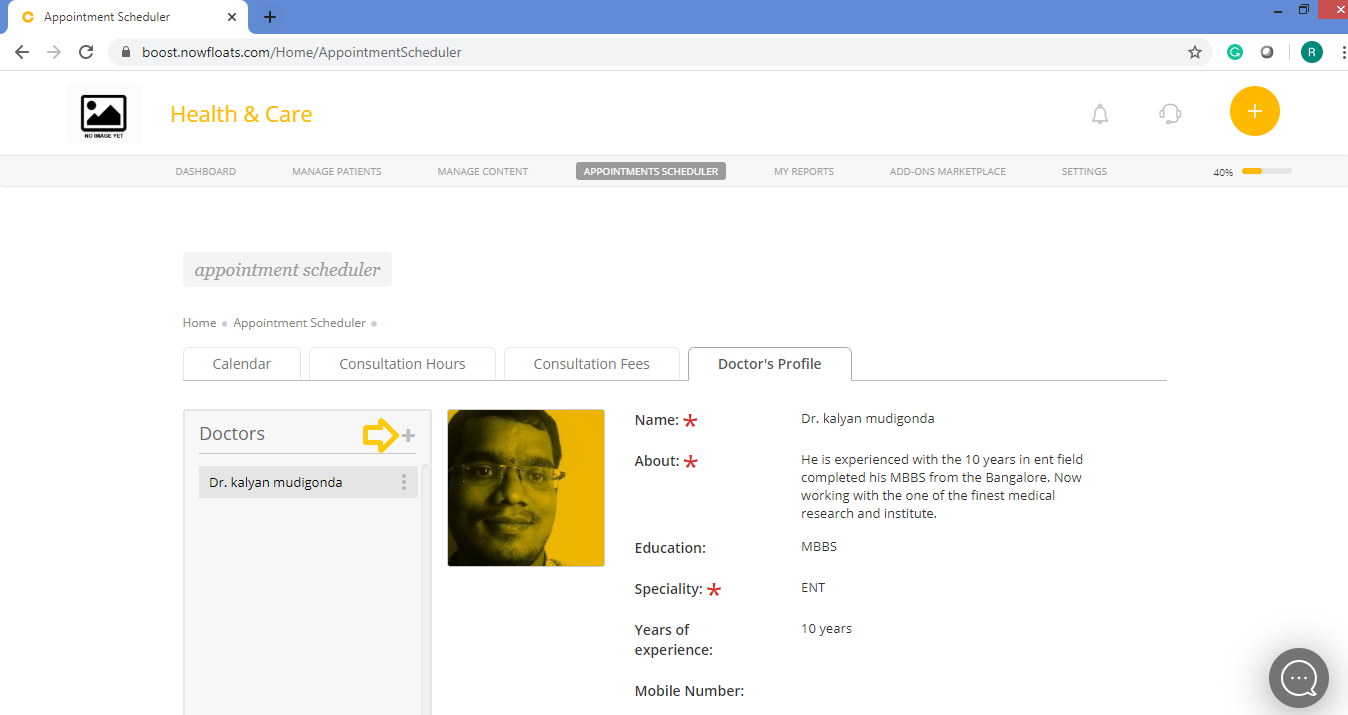
Task: Open the chat widget bubble
Action: pos(1299,679)
